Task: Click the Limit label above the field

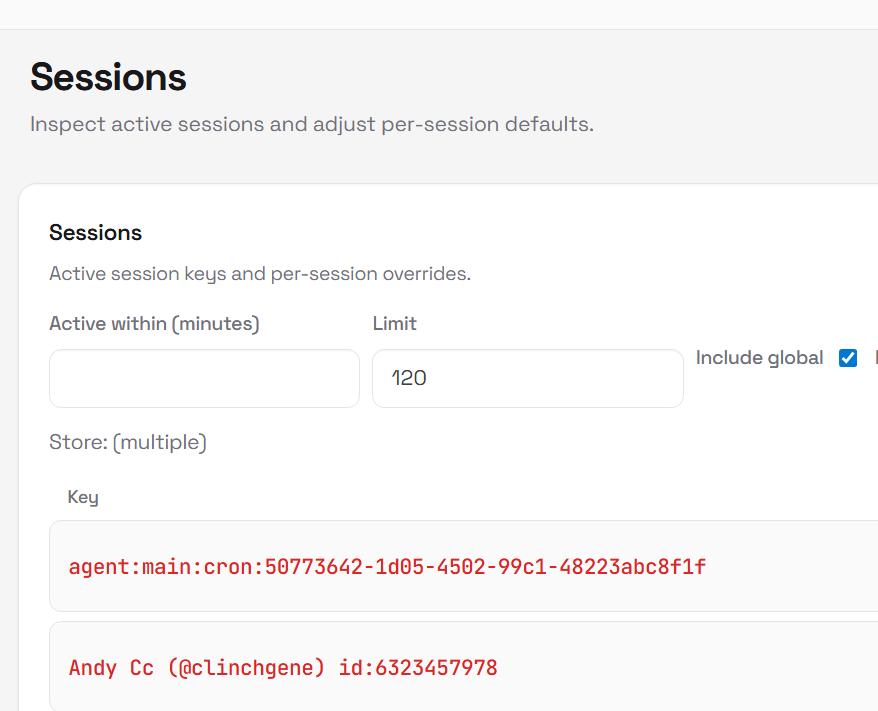Action: point(394,324)
